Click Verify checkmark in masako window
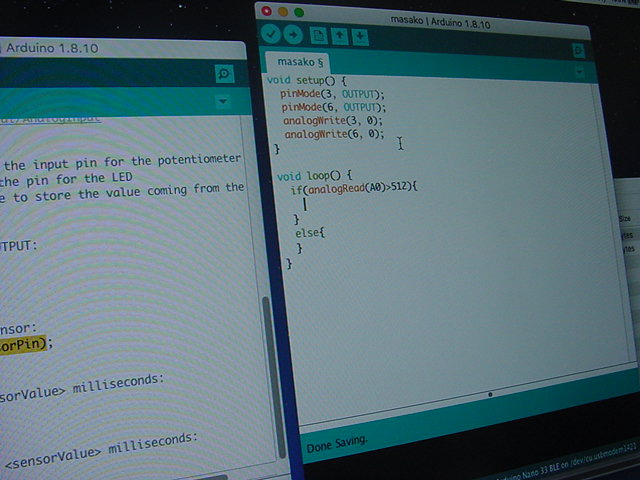 pos(271,34)
